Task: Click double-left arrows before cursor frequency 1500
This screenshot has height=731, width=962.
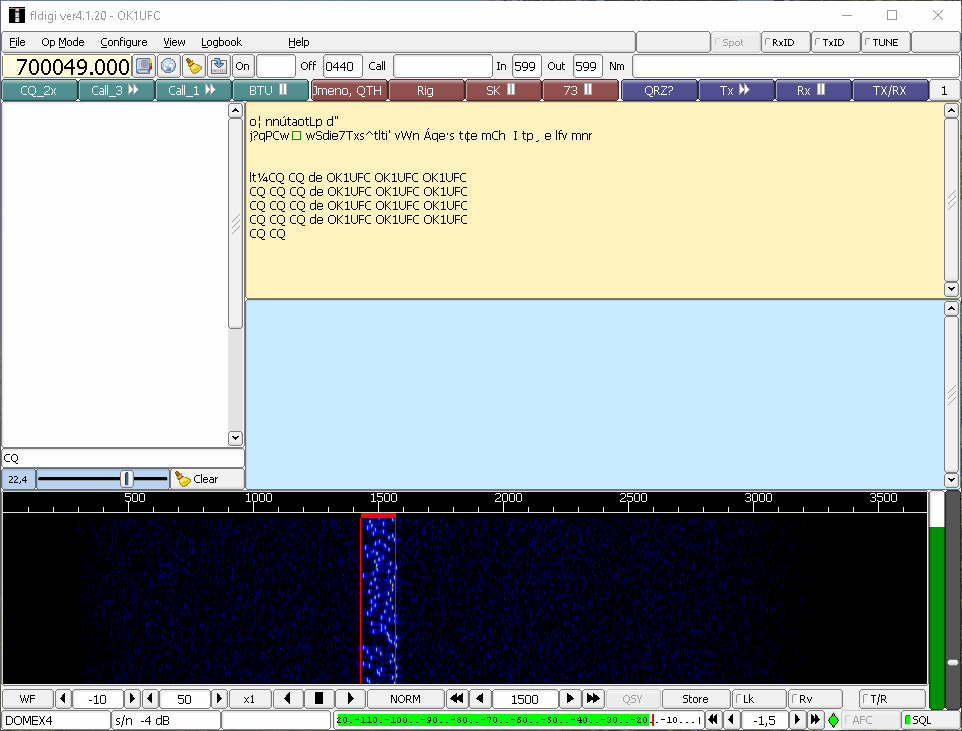Action: point(456,699)
